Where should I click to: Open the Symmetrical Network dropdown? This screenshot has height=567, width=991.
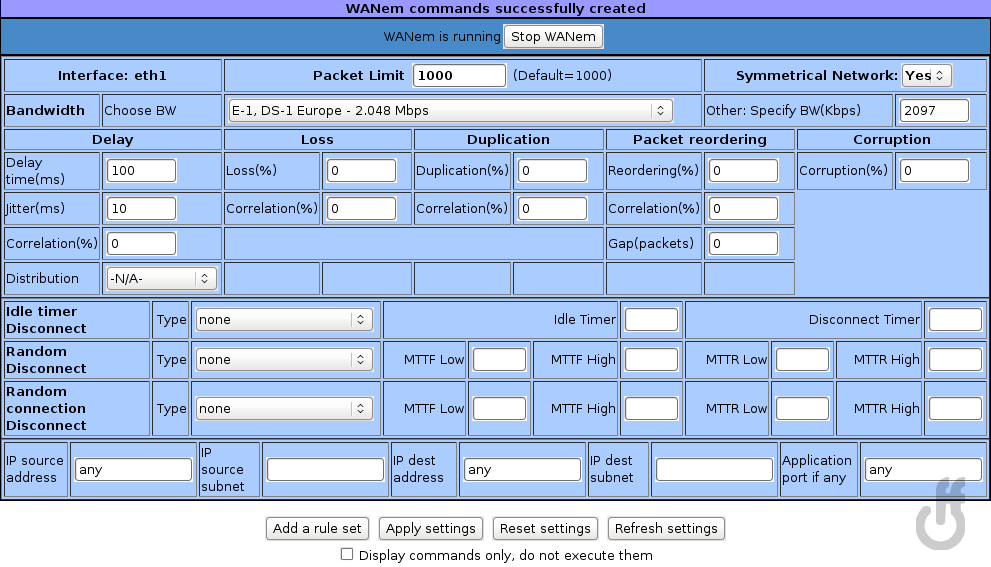926,76
